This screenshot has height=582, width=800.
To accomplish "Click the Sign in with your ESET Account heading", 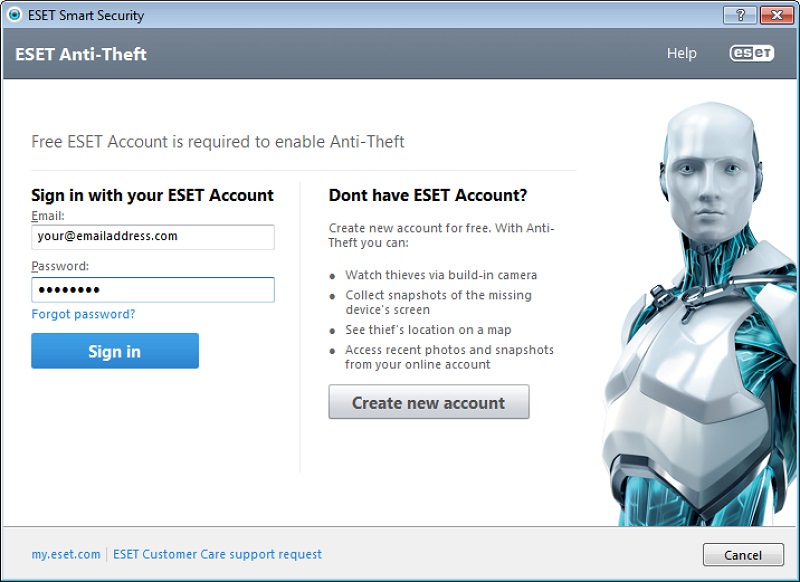I will (153, 195).
